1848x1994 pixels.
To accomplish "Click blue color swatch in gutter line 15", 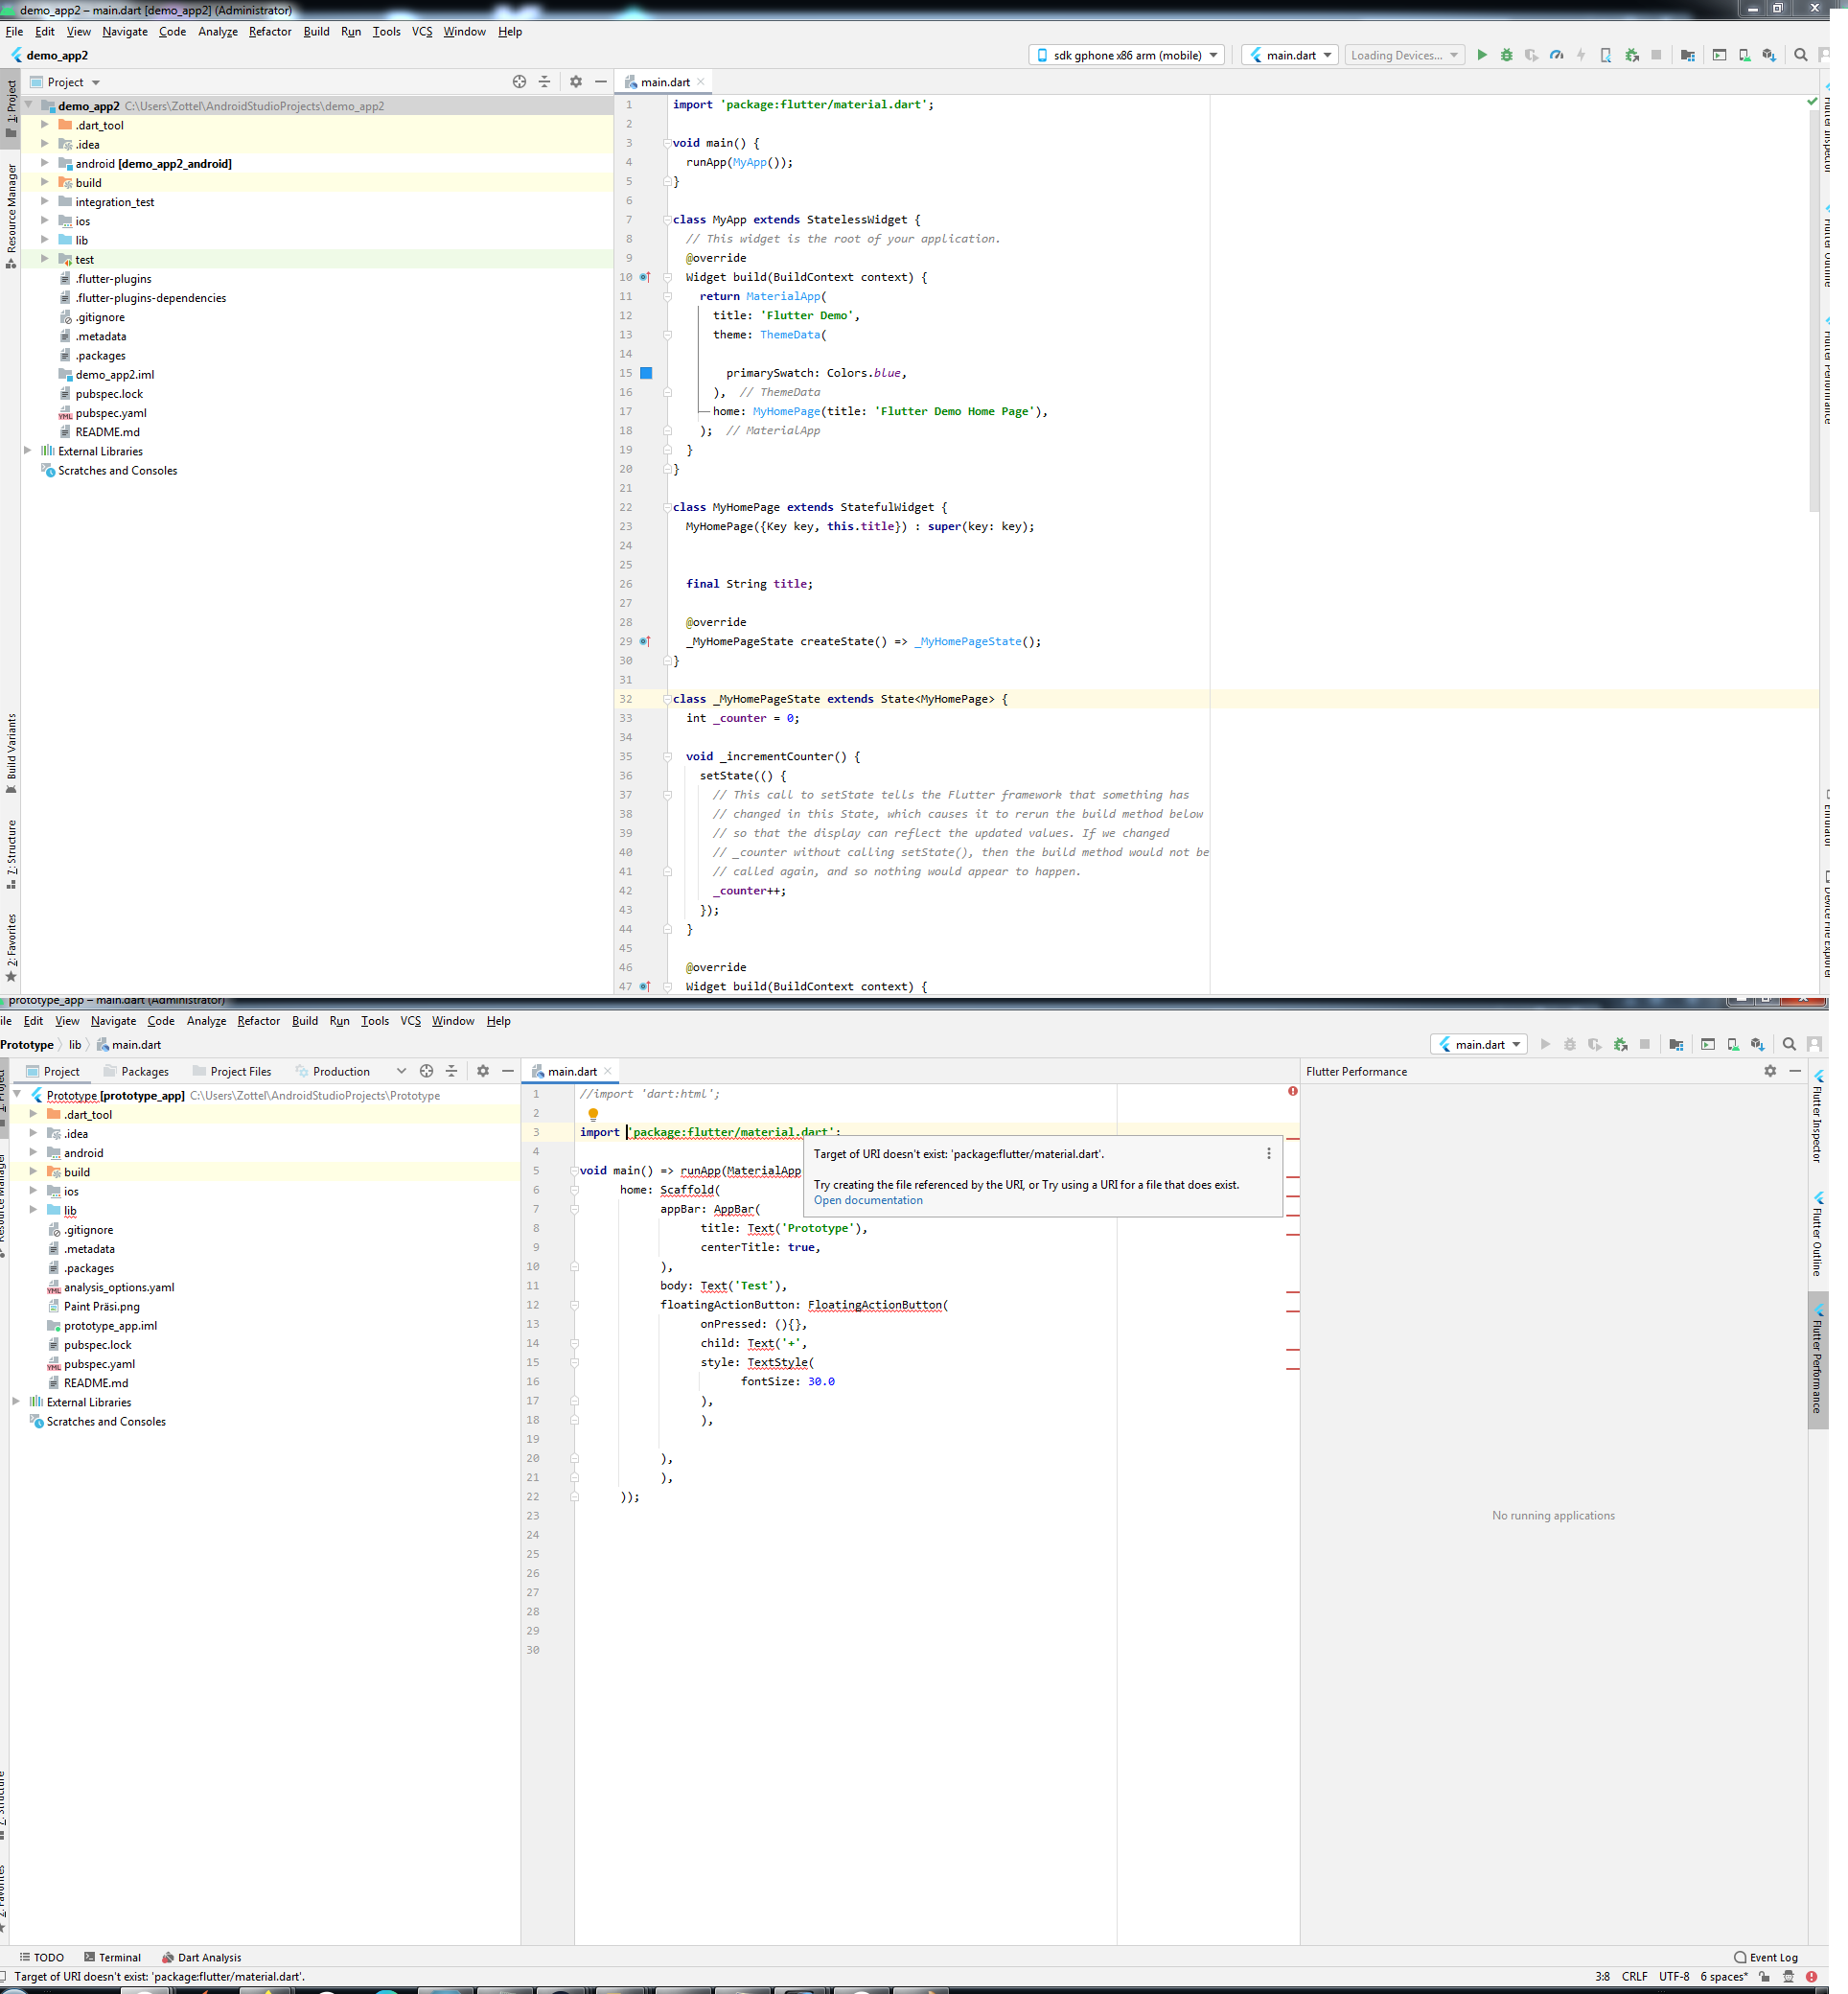I will coord(646,373).
